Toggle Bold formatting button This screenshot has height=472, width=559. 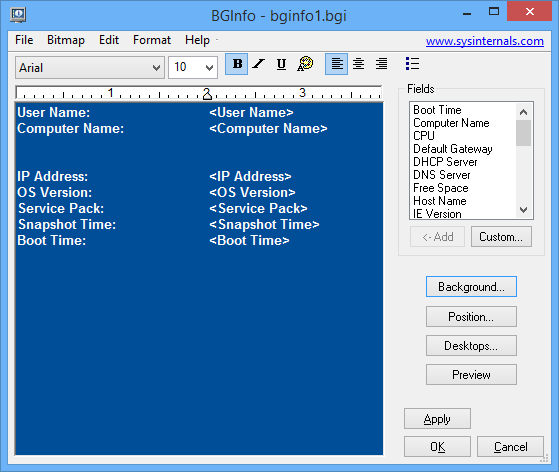[237, 64]
